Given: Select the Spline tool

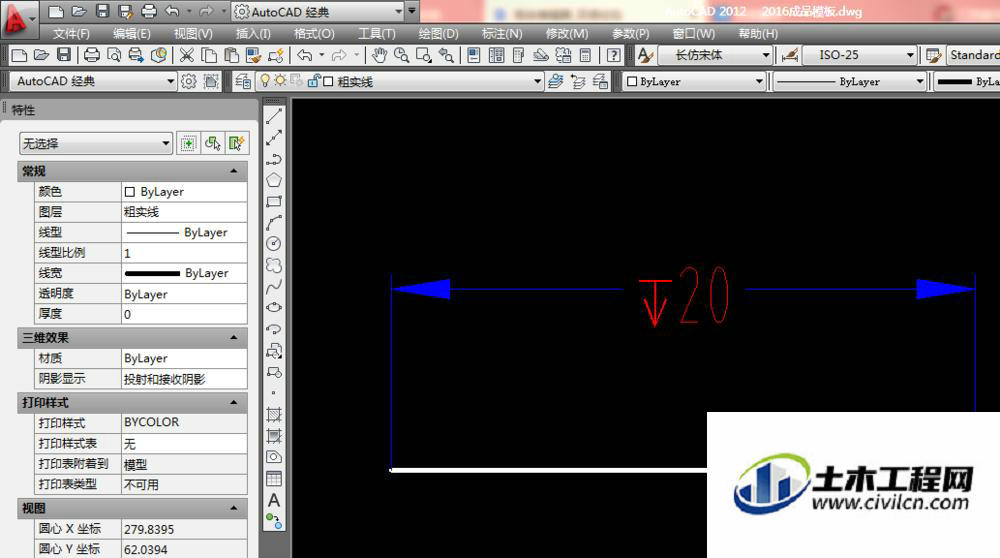Looking at the screenshot, I should (x=274, y=286).
